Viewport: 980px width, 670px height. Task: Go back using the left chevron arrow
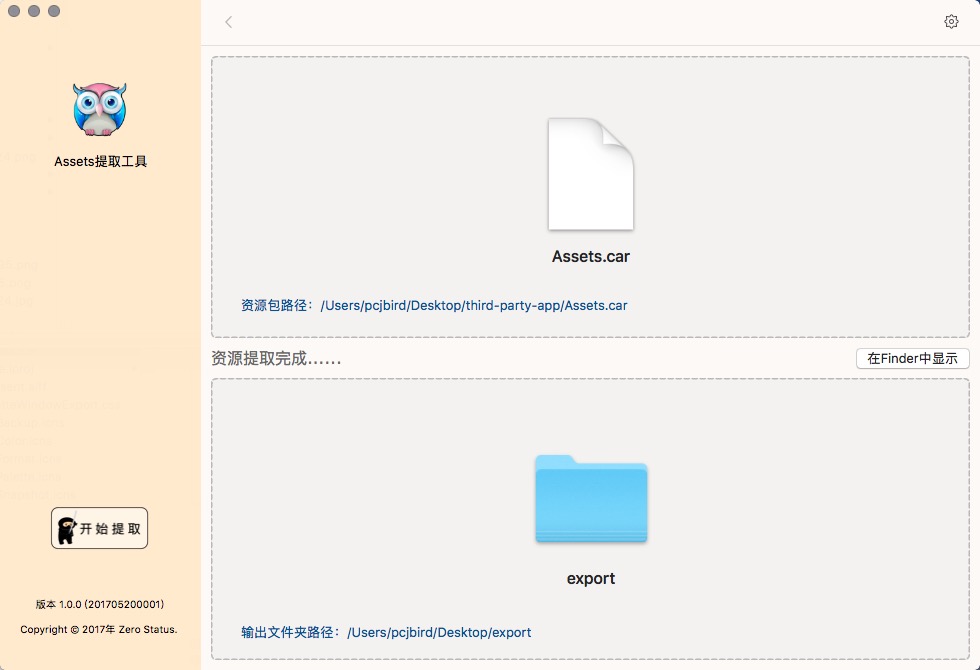pyautogui.click(x=229, y=22)
